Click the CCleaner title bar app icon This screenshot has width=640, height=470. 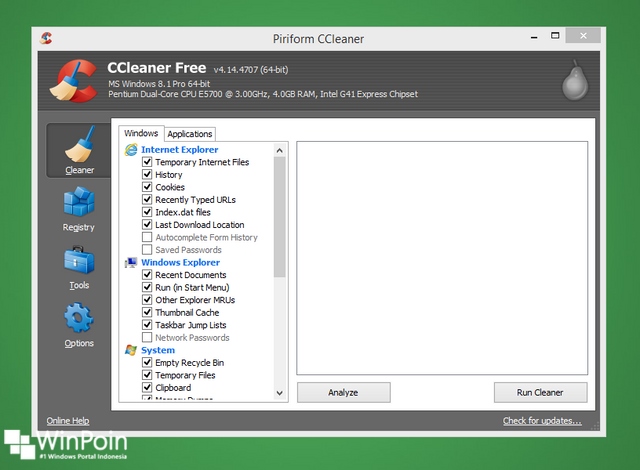click(x=46, y=38)
